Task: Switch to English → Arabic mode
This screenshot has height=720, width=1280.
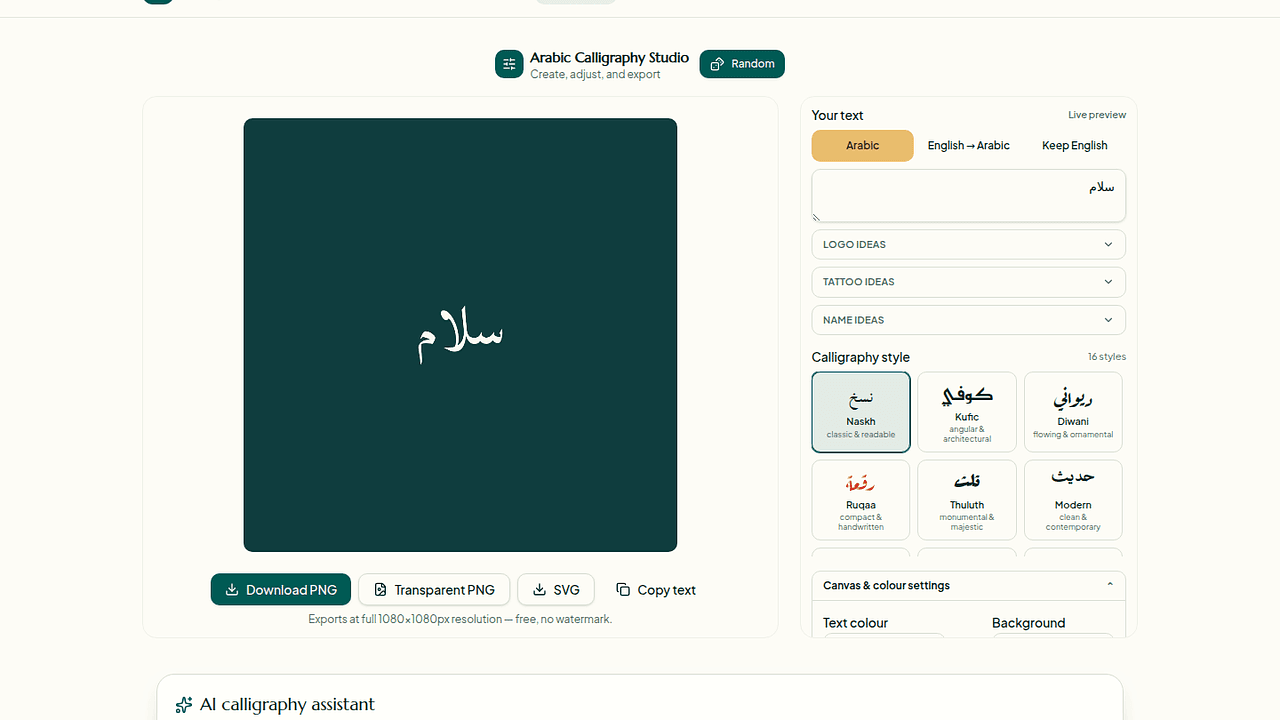Action: pyautogui.click(x=968, y=145)
